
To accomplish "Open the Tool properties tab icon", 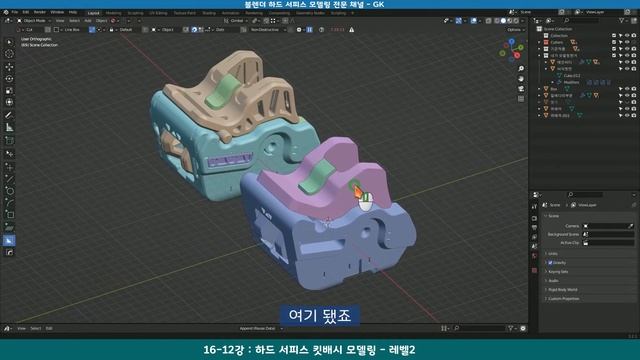I will [534, 207].
